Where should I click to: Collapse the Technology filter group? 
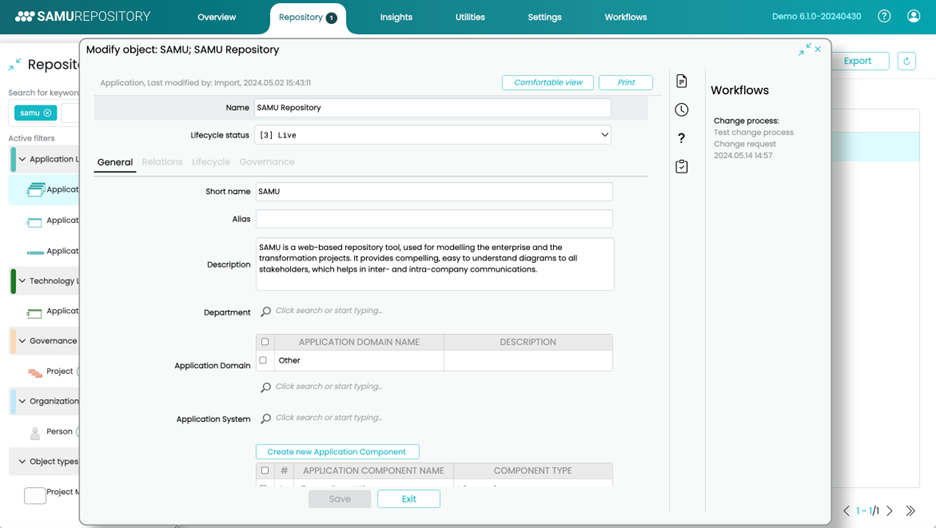click(22, 281)
